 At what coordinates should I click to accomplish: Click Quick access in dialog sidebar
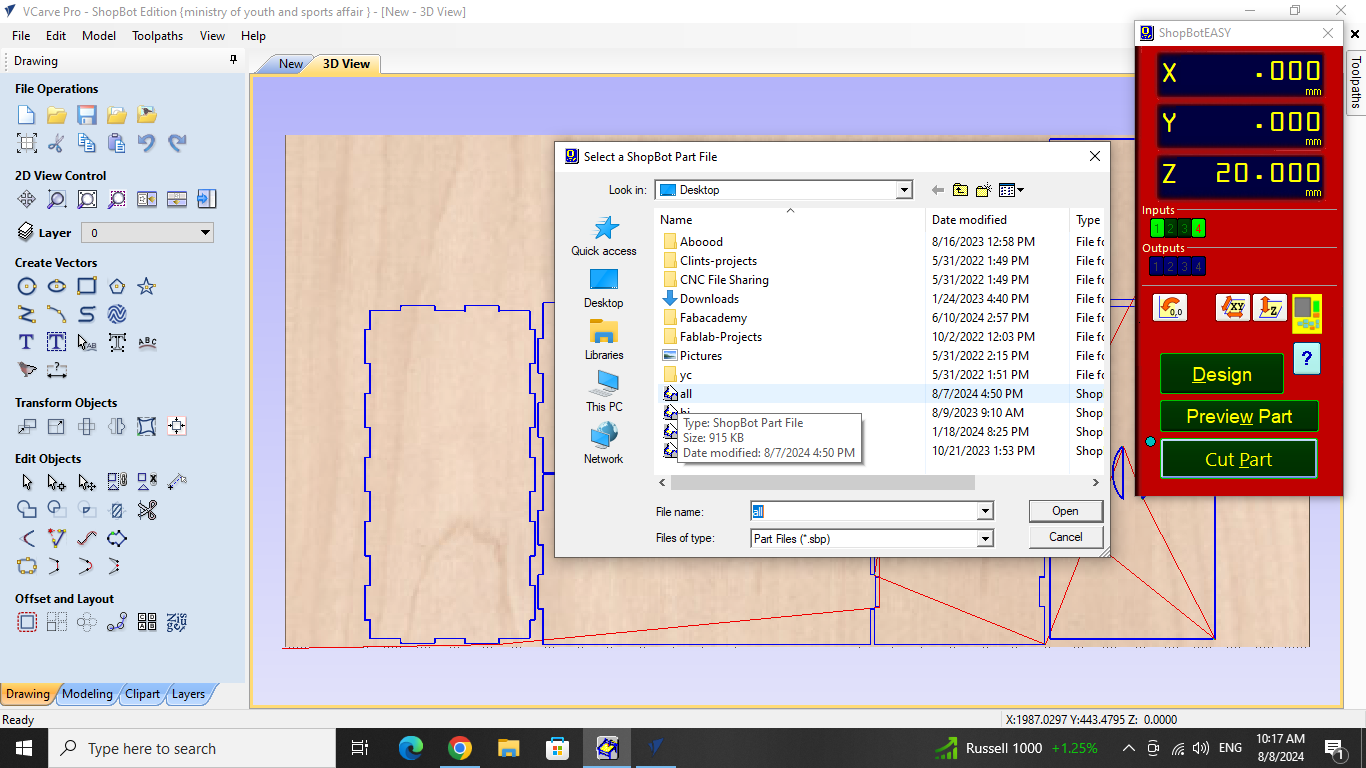pos(604,237)
